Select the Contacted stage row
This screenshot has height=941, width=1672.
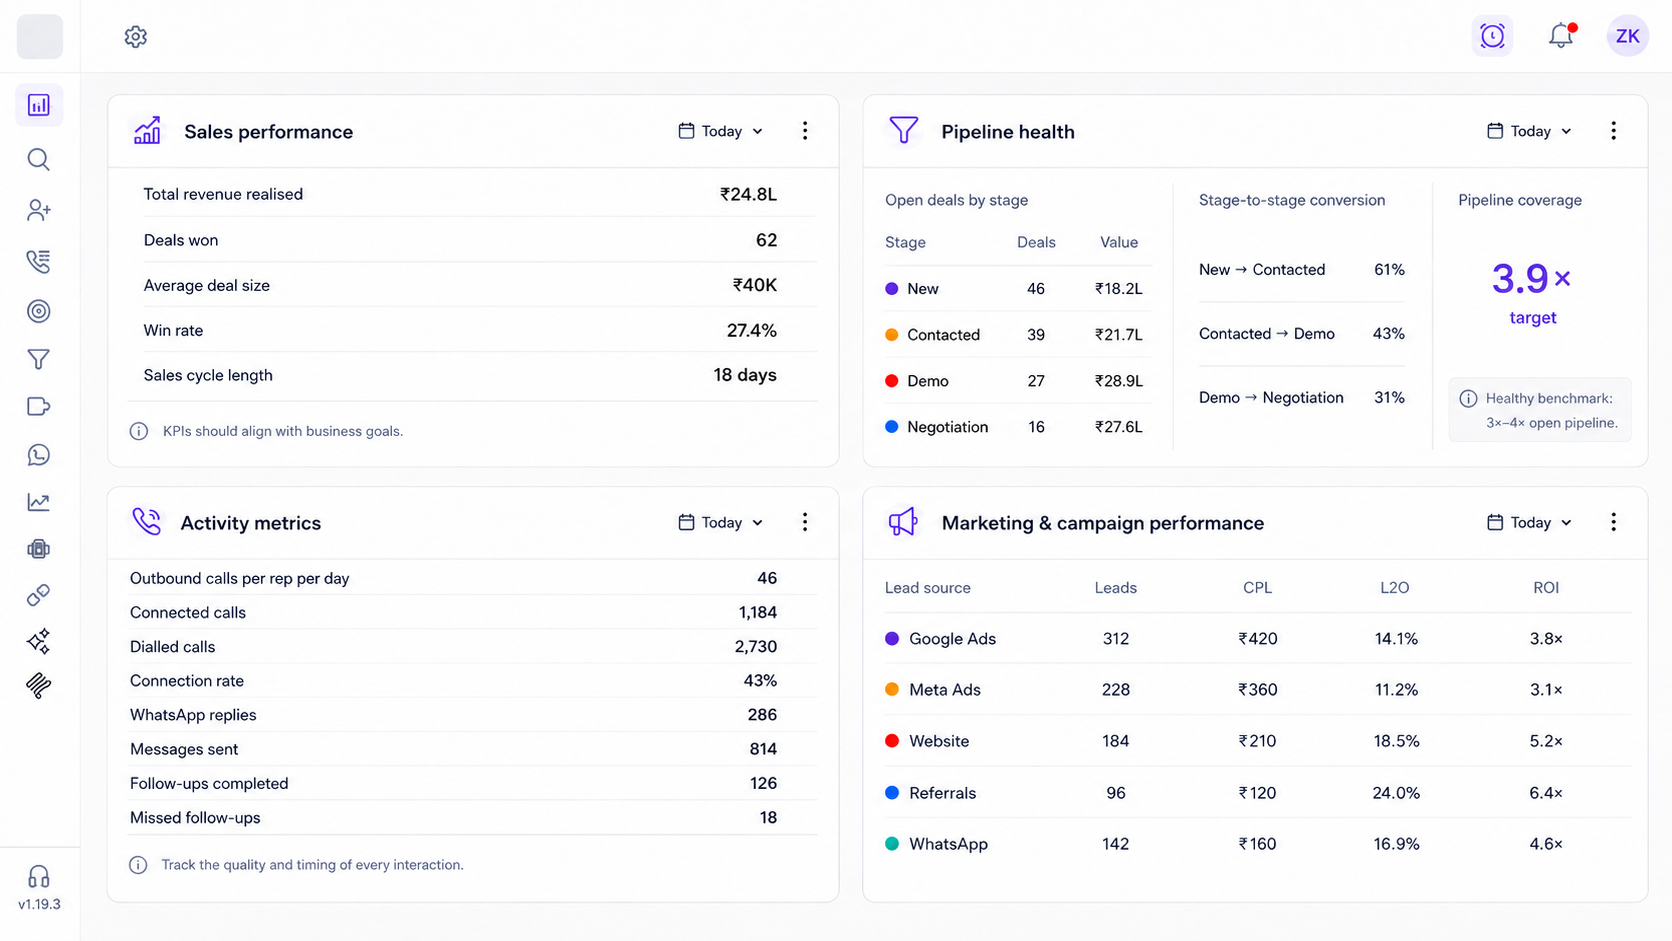1018,335
